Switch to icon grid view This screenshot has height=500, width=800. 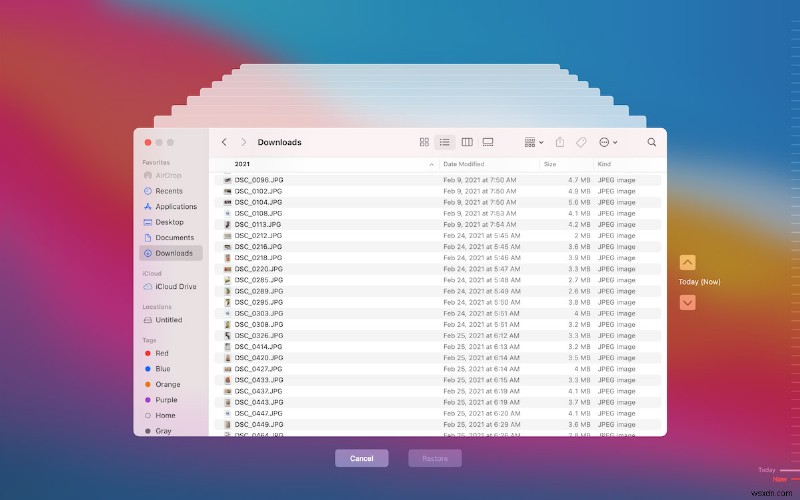click(x=424, y=142)
